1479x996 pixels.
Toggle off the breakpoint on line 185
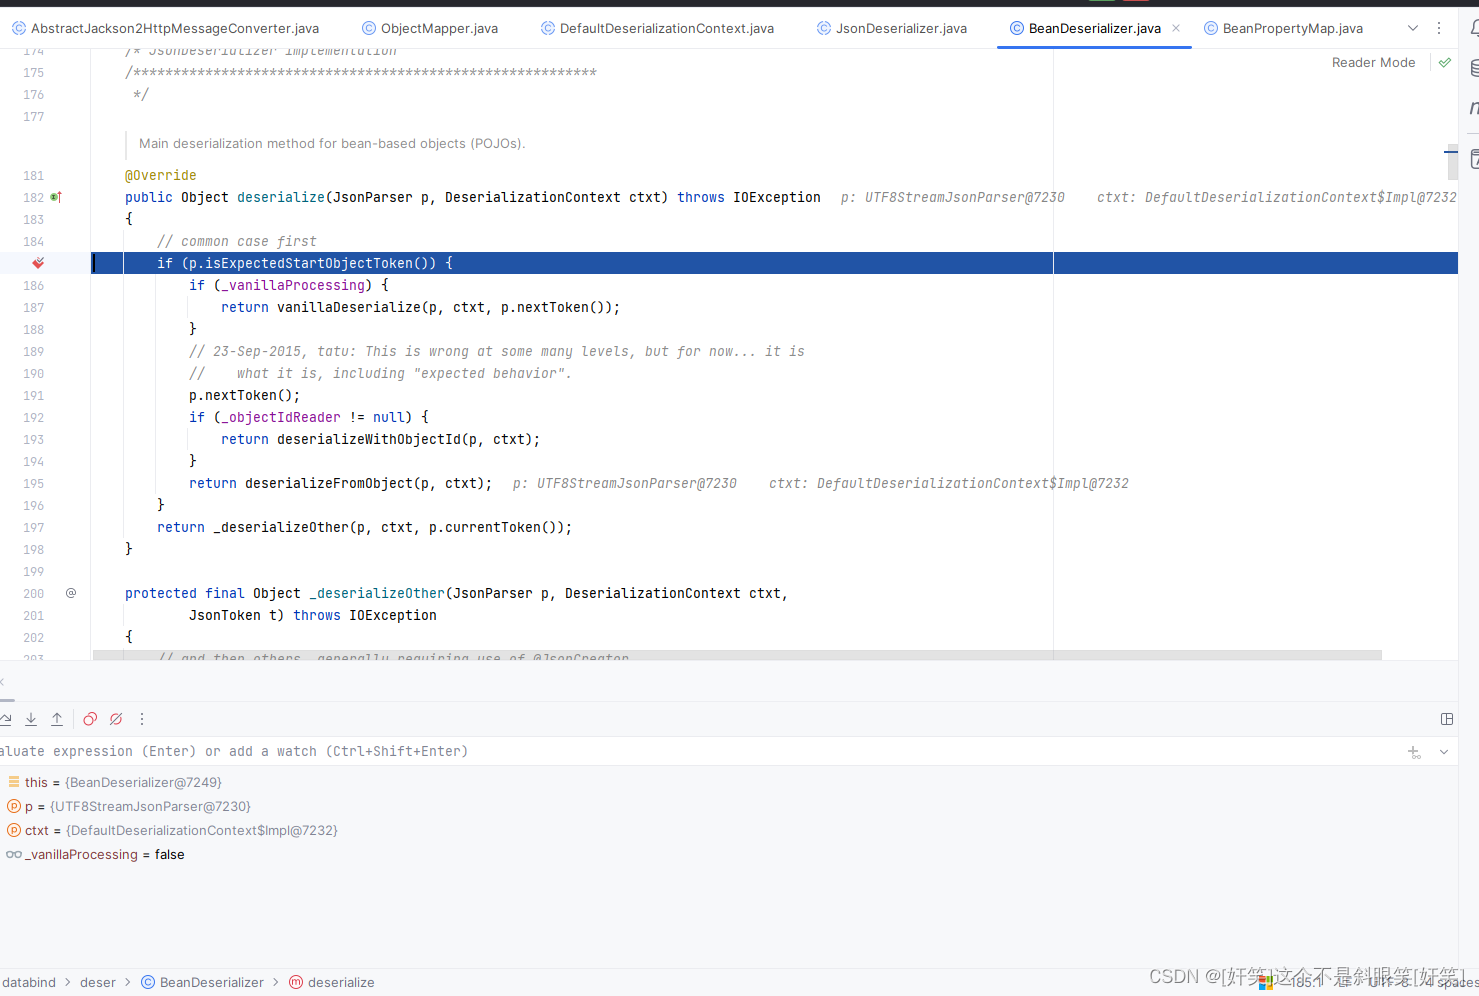pos(38,262)
